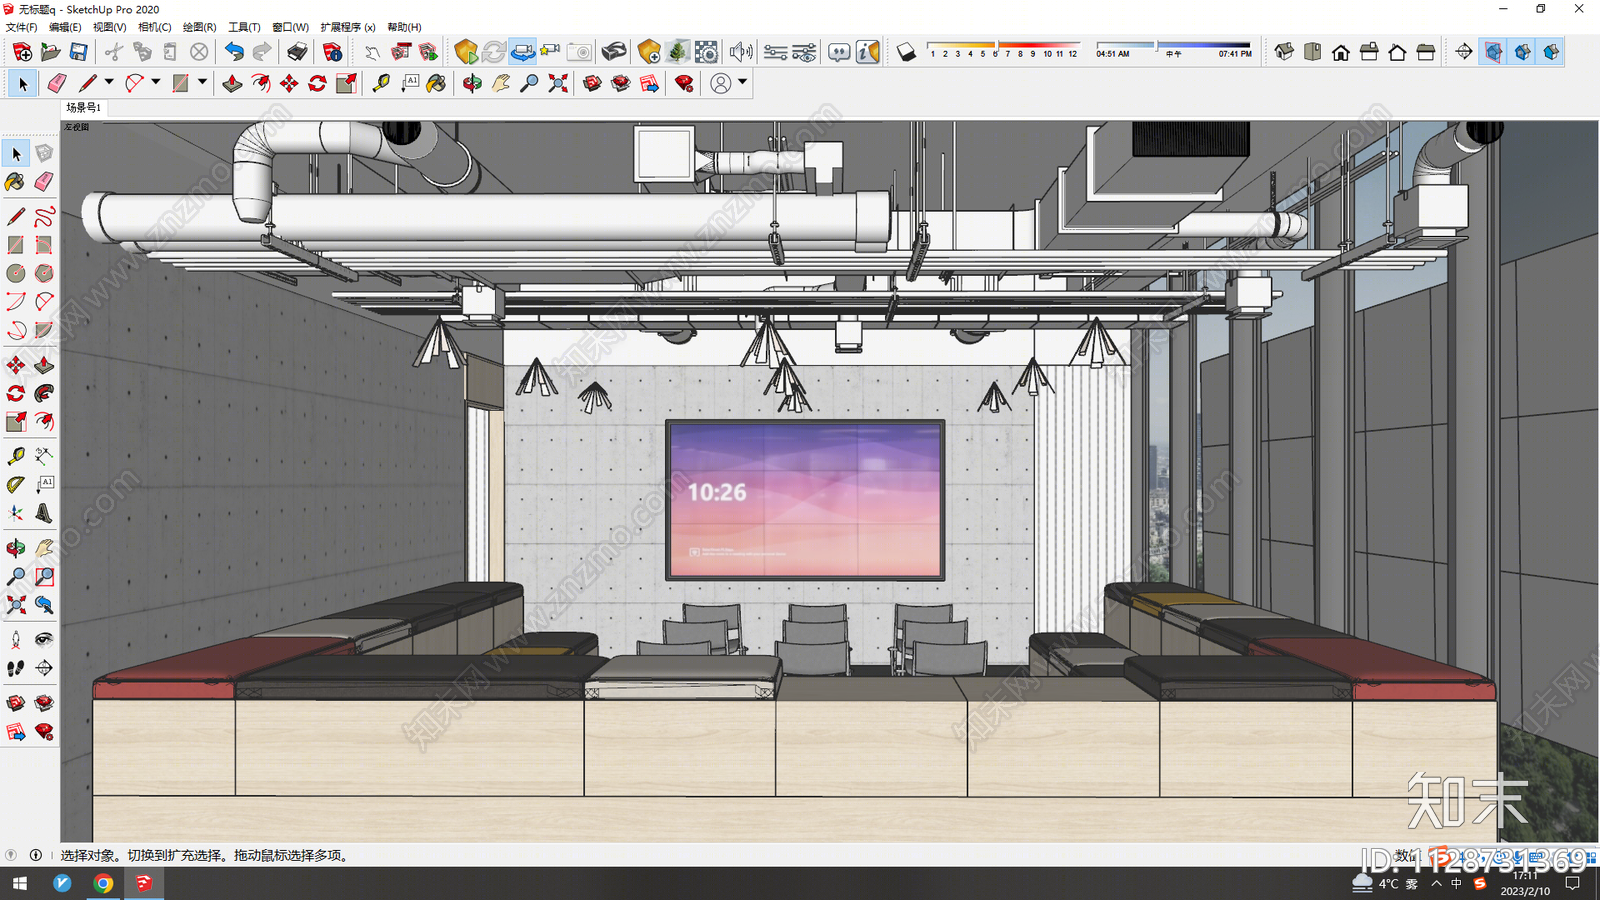Select the Freehand tool in left panel
This screenshot has height=900, width=1600.
[44, 217]
